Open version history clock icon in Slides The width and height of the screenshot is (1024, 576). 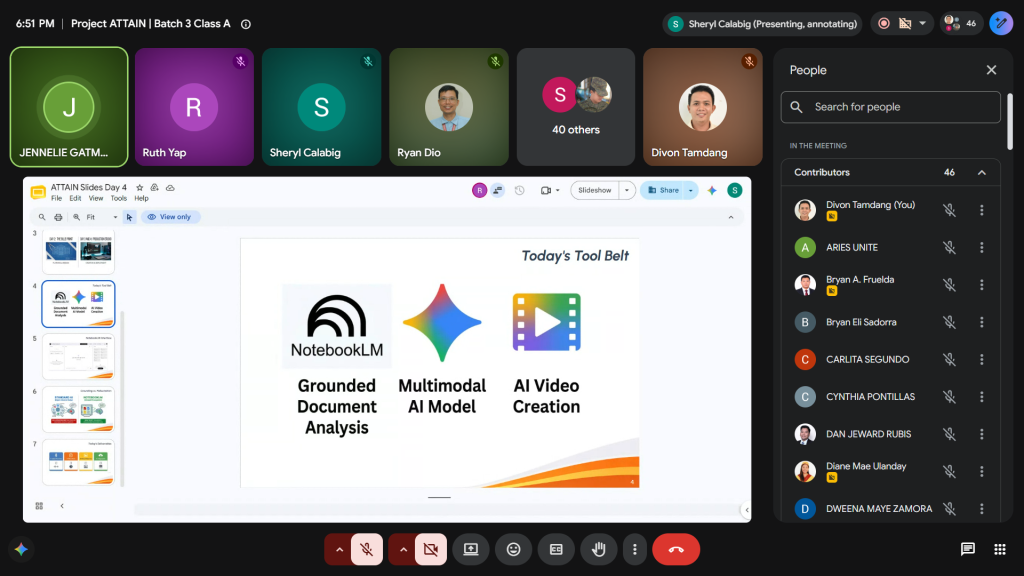[x=519, y=190]
